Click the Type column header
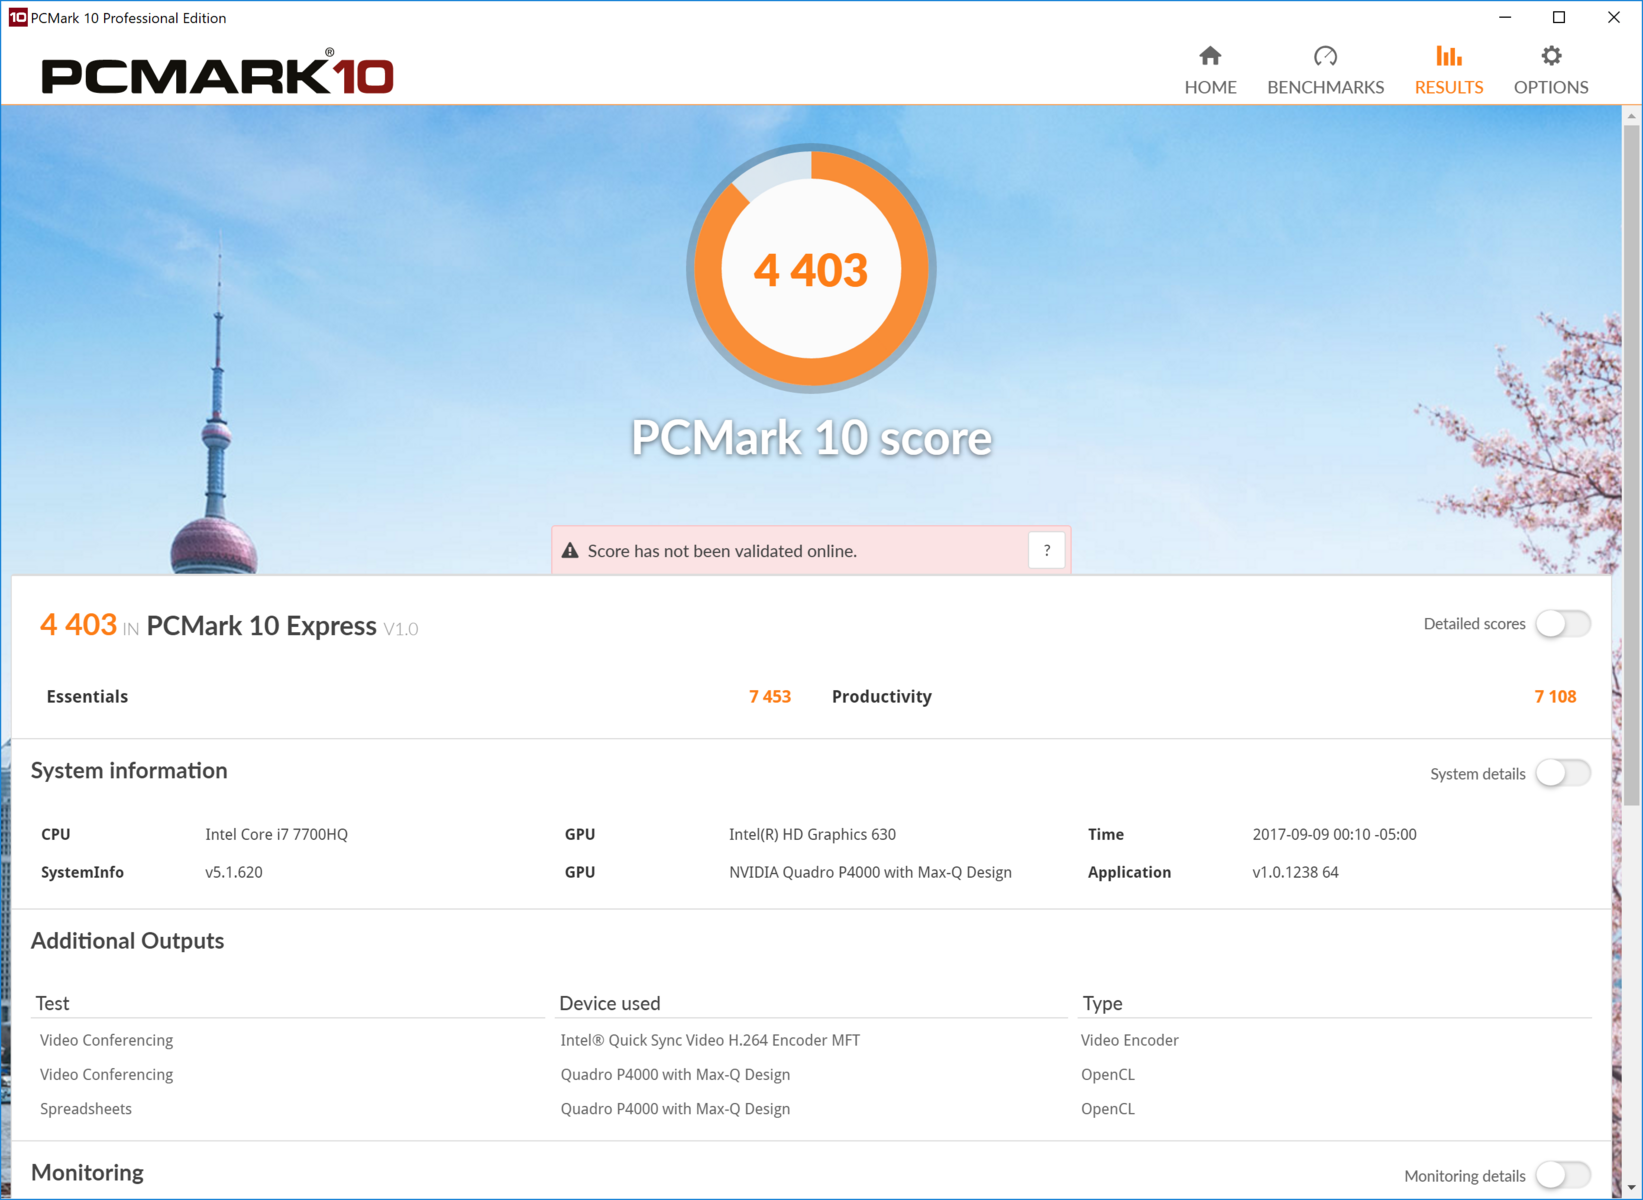The image size is (1643, 1200). pos(1102,1003)
